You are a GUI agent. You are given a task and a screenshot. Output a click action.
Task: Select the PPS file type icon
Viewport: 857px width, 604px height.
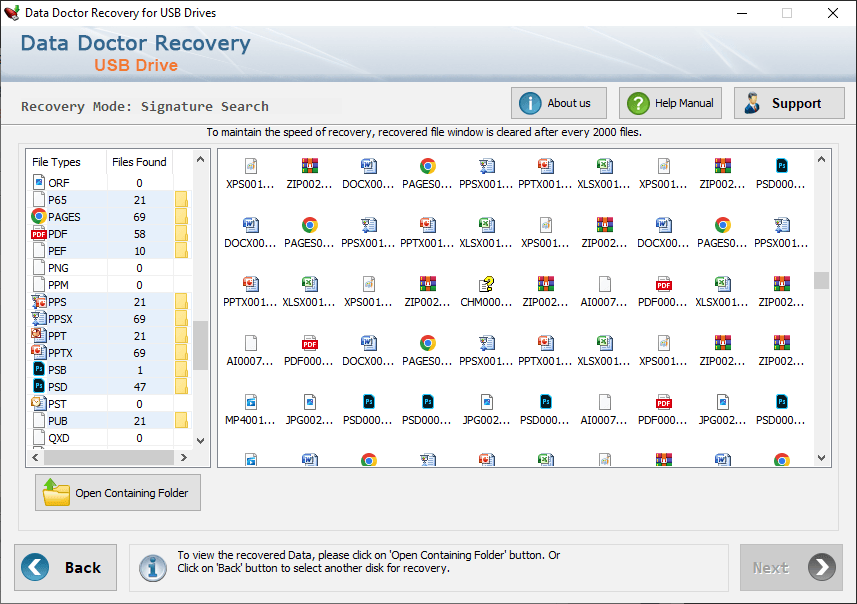click(x=39, y=302)
